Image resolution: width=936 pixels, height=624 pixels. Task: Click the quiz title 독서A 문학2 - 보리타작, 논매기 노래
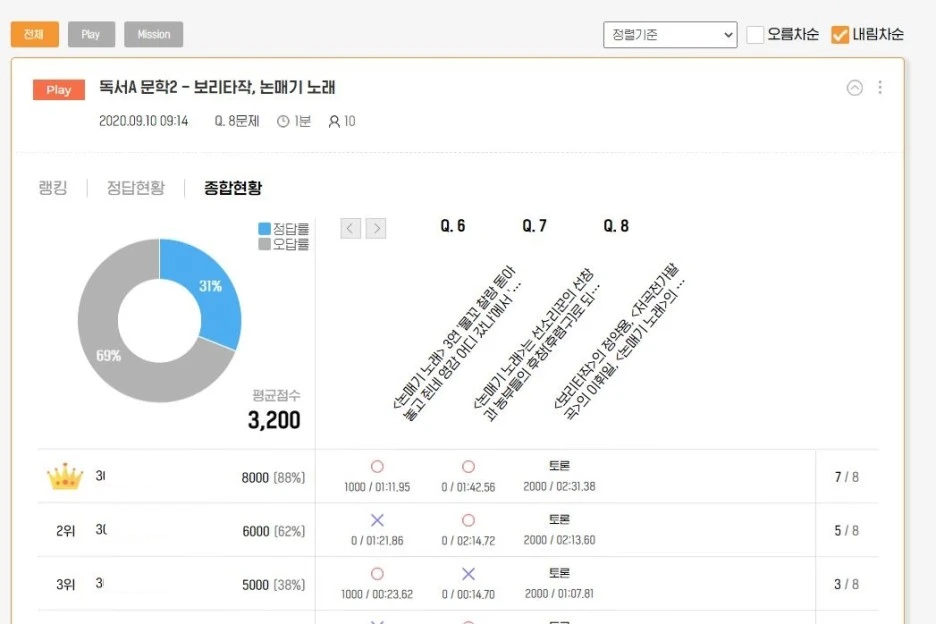(217, 87)
